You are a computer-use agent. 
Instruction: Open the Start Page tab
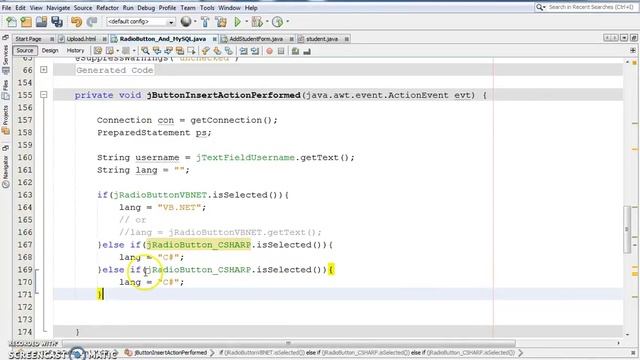pos(29,39)
